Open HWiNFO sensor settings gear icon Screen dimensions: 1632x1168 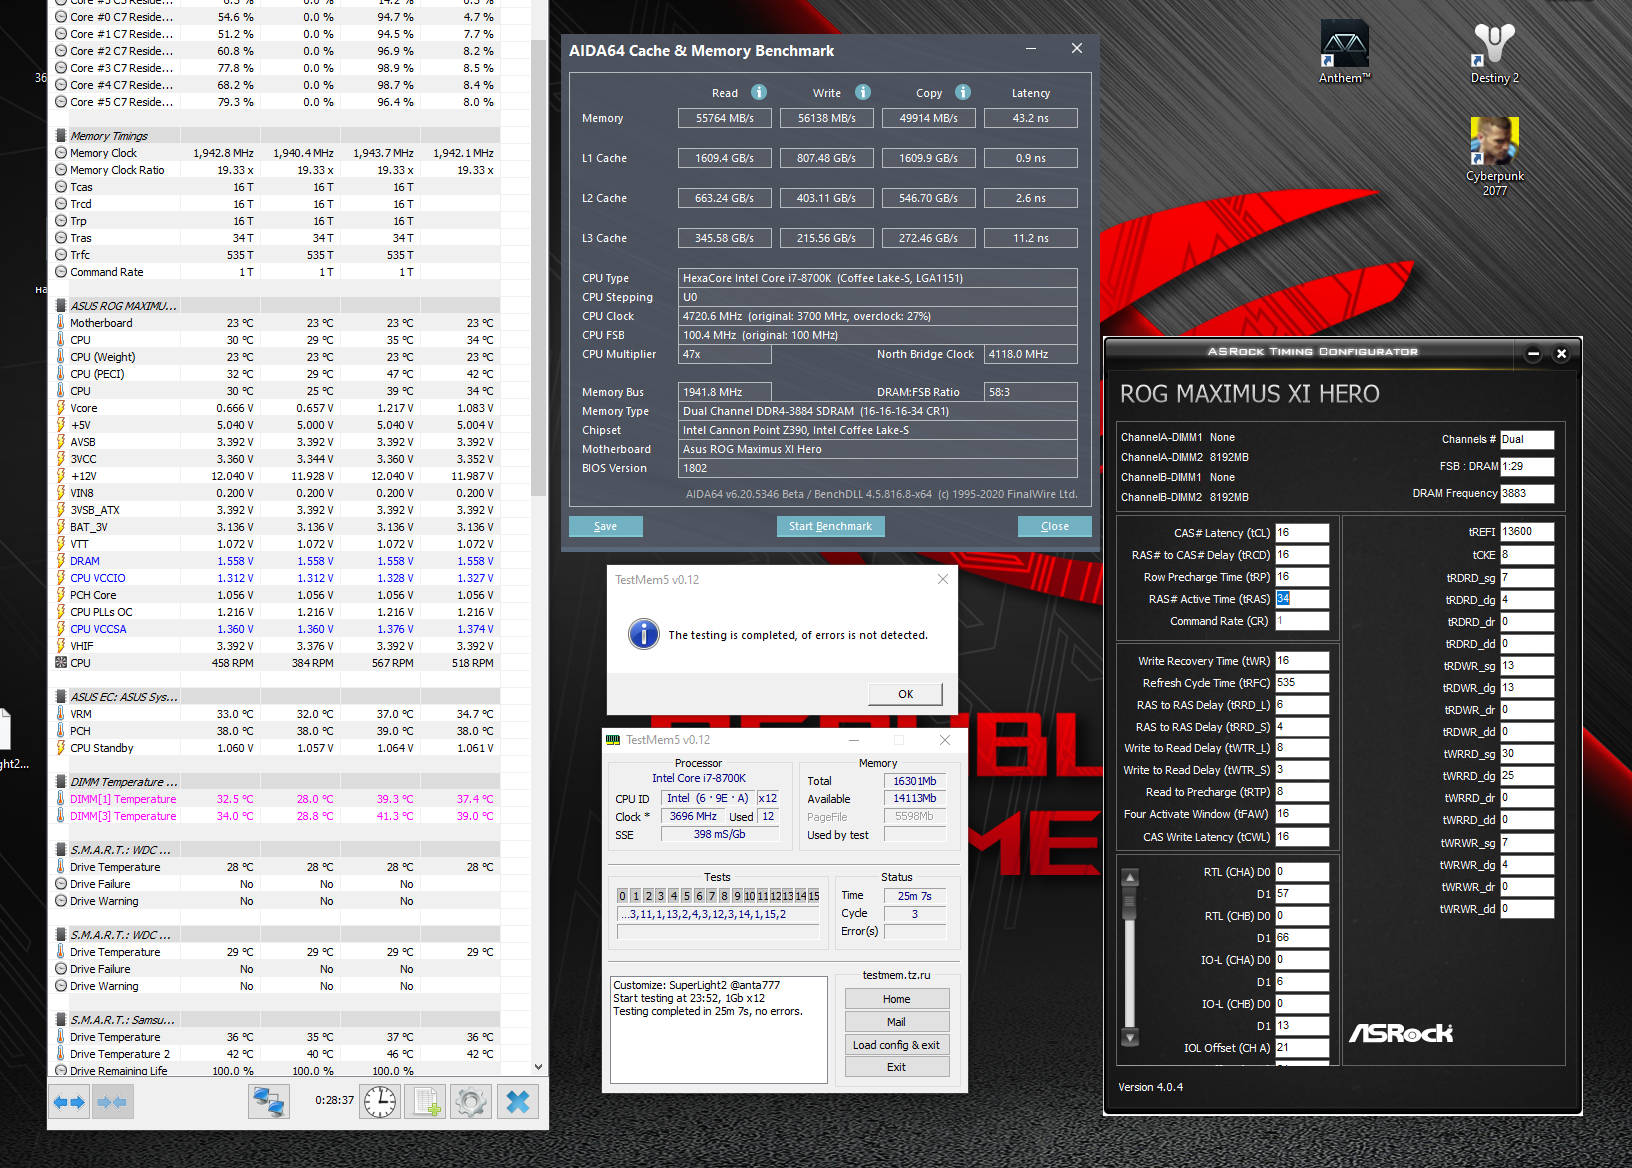pos(471,1102)
